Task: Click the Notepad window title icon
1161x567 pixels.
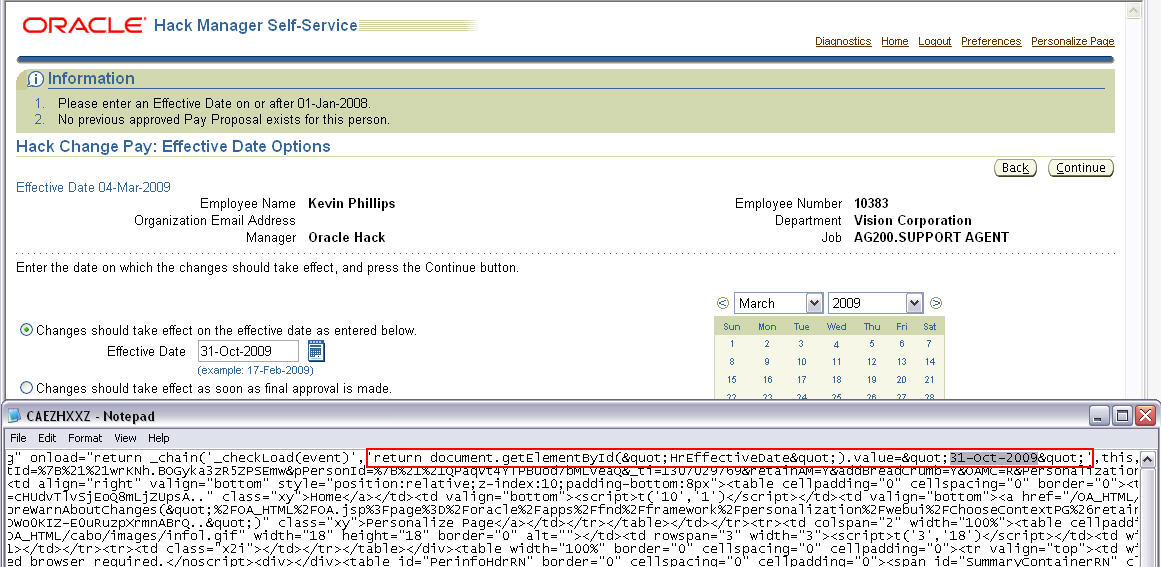Action: 15,416
